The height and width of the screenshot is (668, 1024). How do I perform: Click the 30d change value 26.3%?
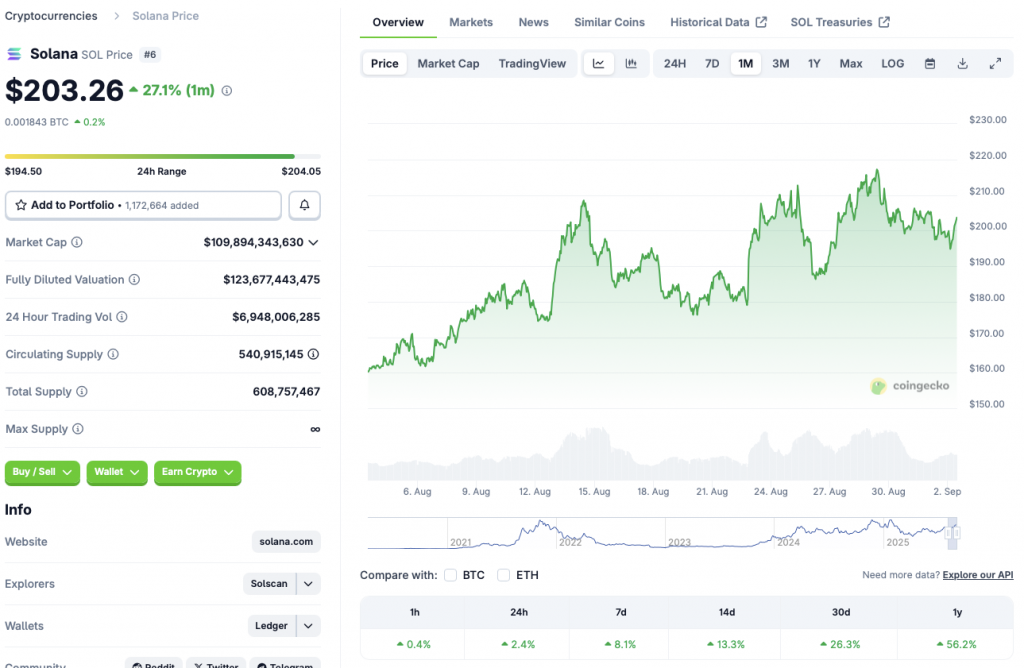842,644
